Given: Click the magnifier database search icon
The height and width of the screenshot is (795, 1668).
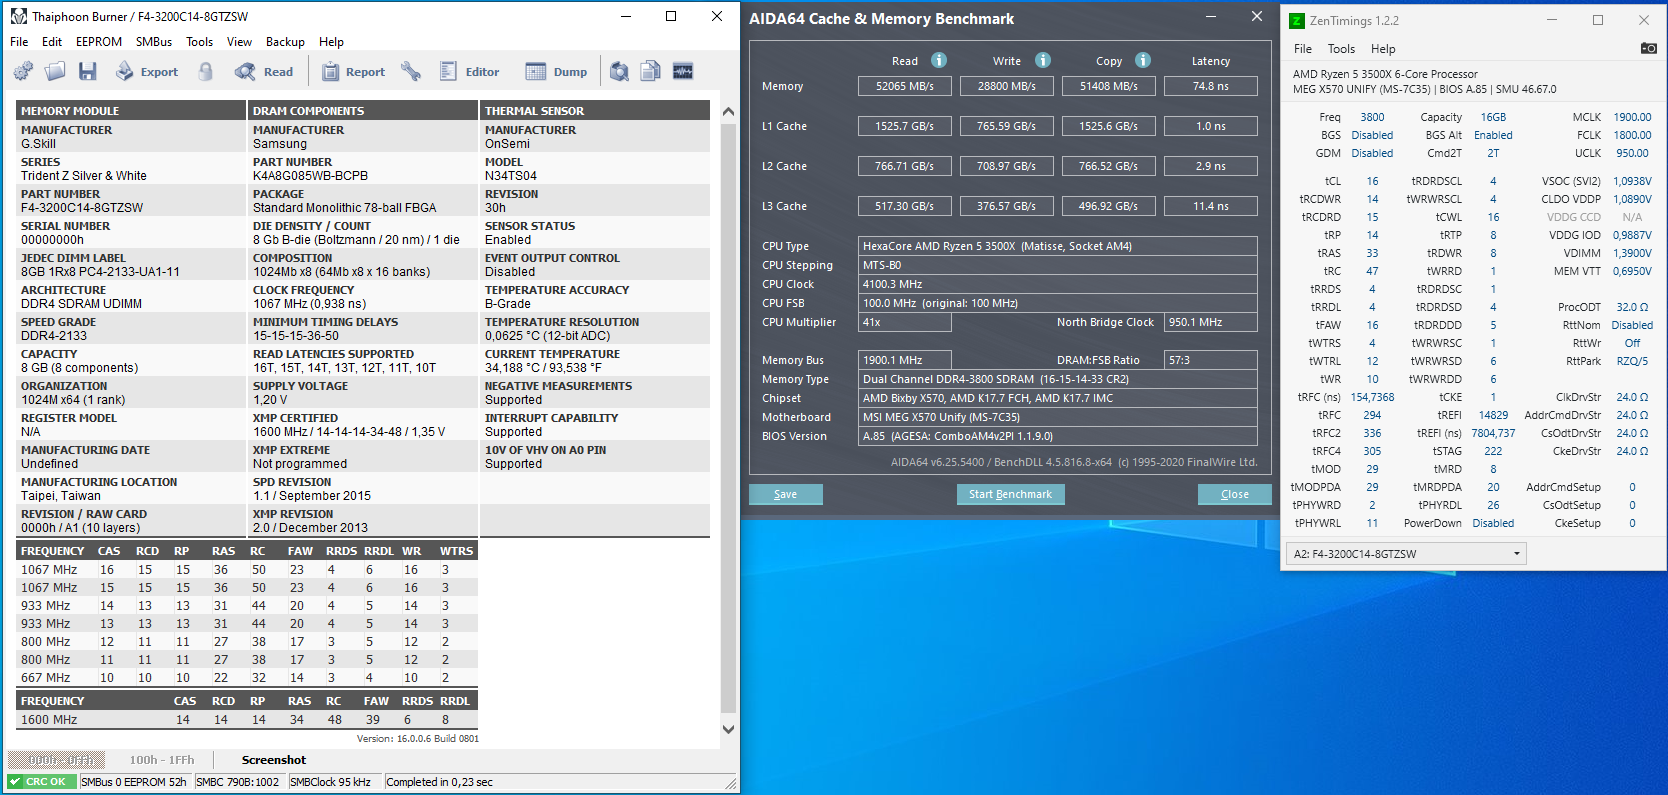Looking at the screenshot, I should pos(620,71).
